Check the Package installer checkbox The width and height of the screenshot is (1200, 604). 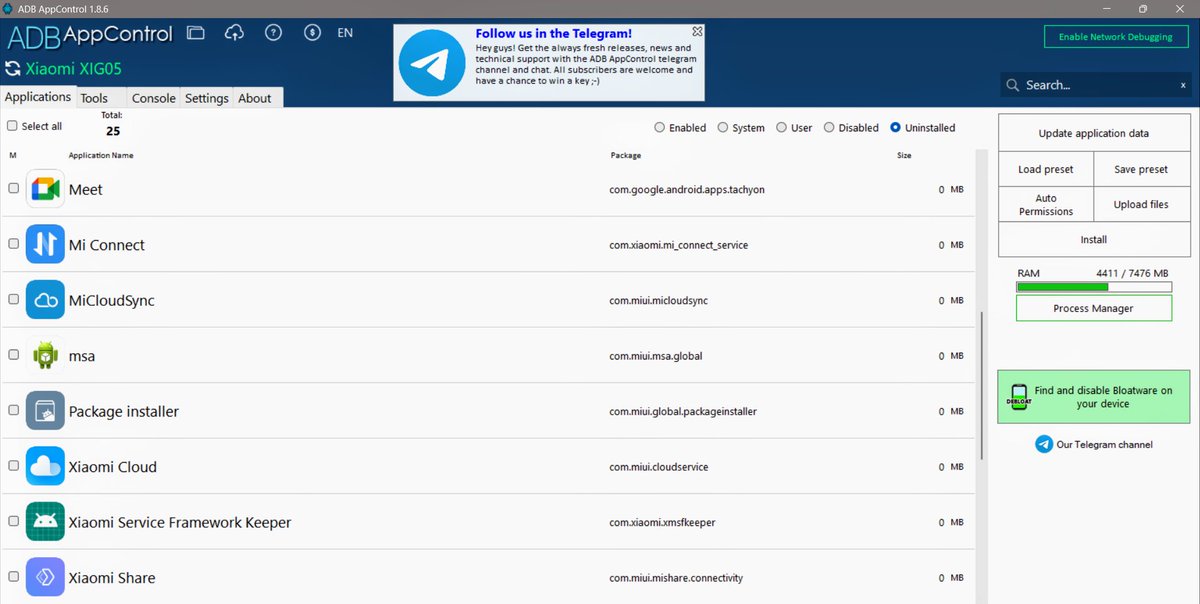click(13, 410)
